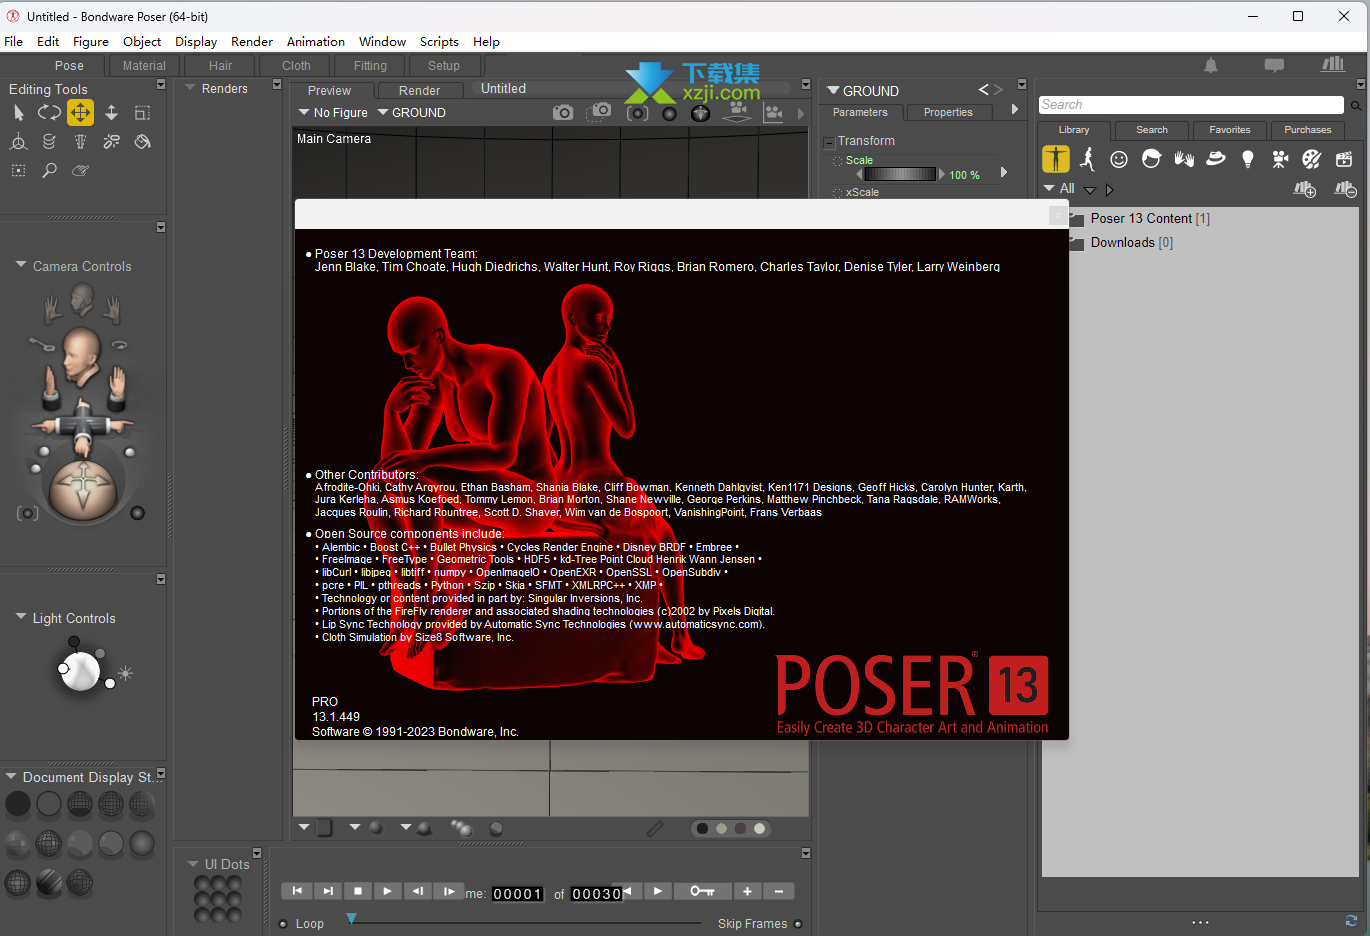Viewport: 1370px width, 936px height.
Task: Open the Props hat library category
Action: click(1216, 158)
